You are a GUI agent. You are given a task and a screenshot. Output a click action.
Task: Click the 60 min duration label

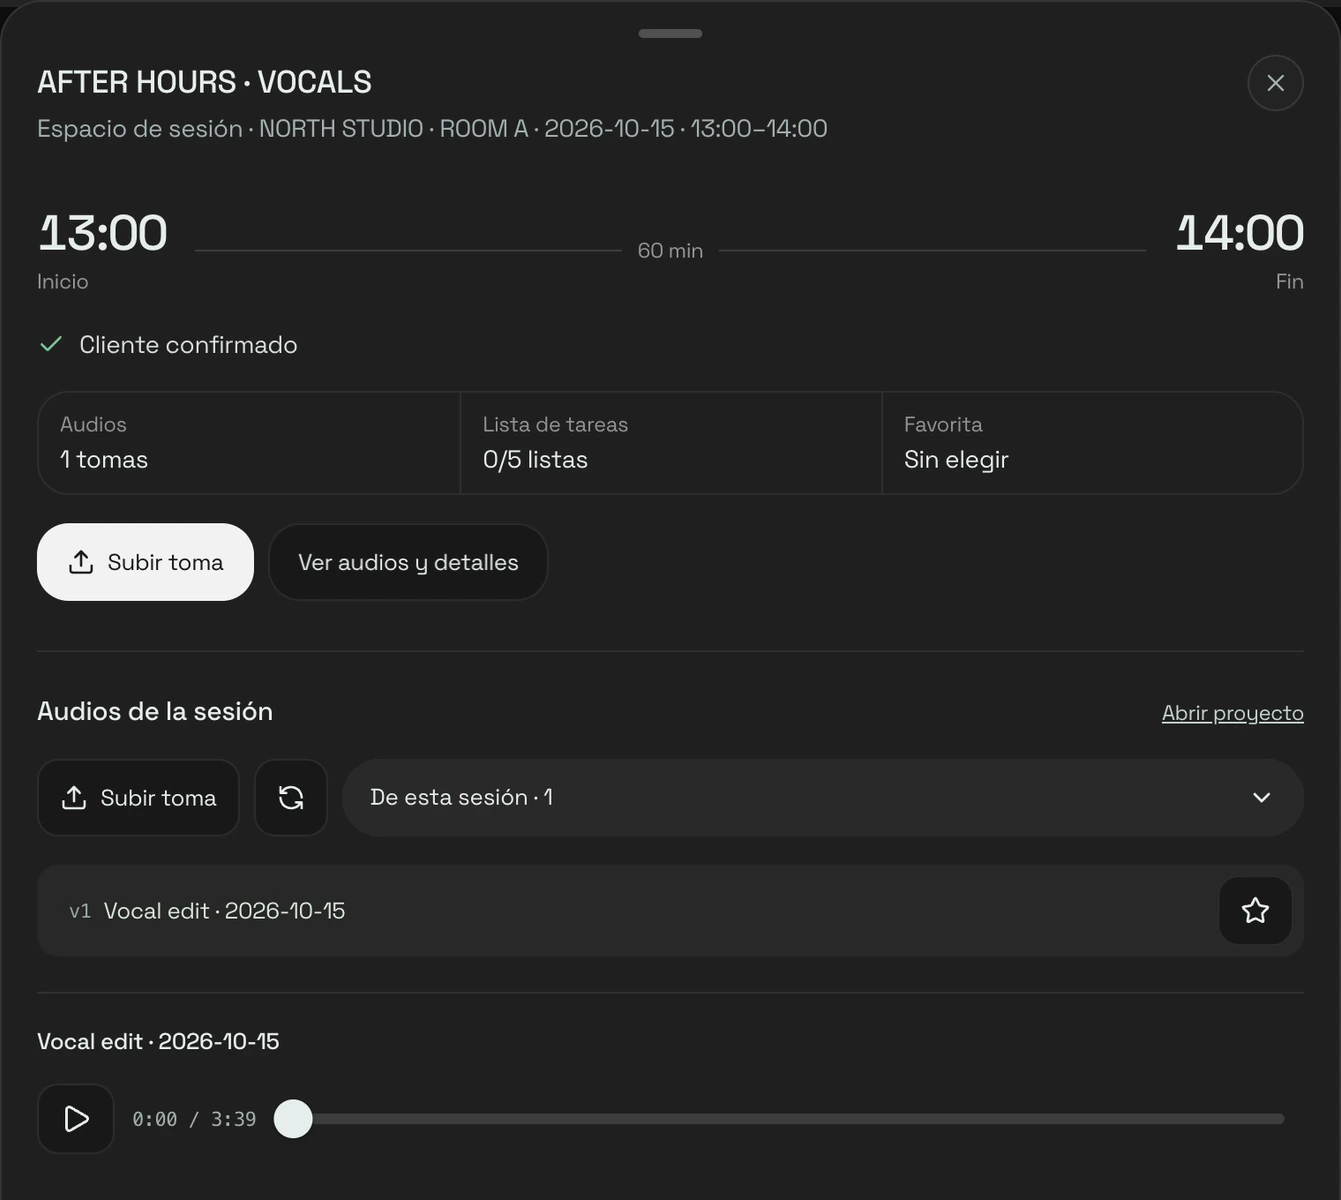(x=670, y=251)
